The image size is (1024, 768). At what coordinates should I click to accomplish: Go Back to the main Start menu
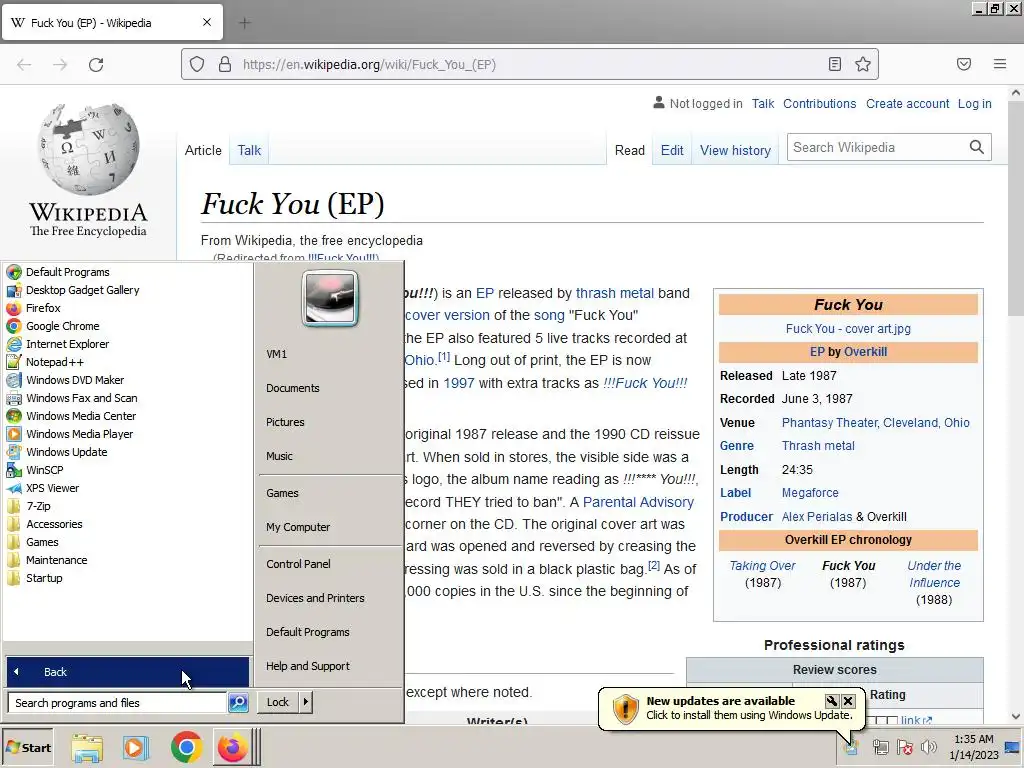pyautogui.click(x=127, y=672)
